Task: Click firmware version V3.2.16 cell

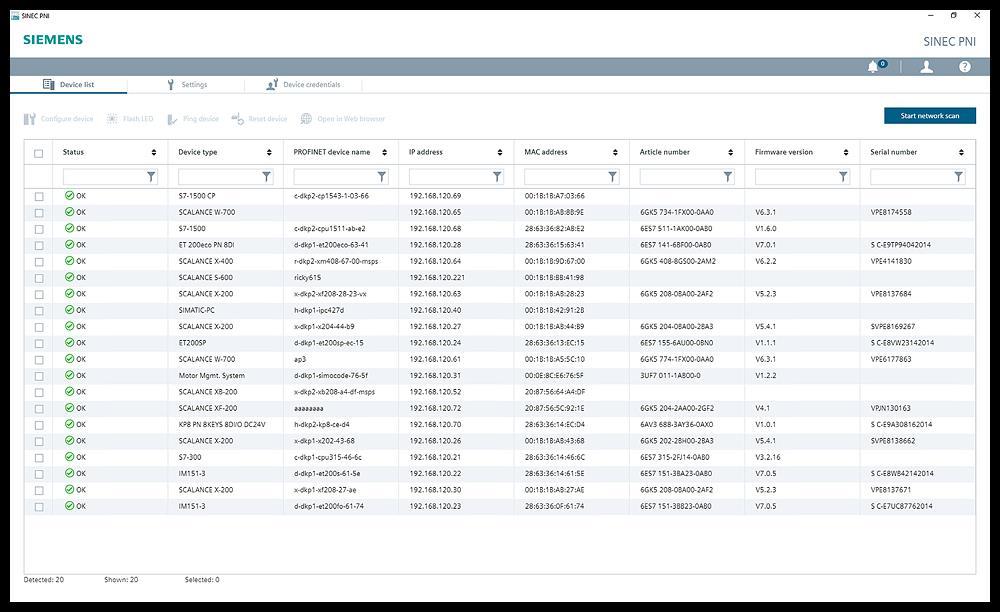Action: pyautogui.click(x=768, y=457)
